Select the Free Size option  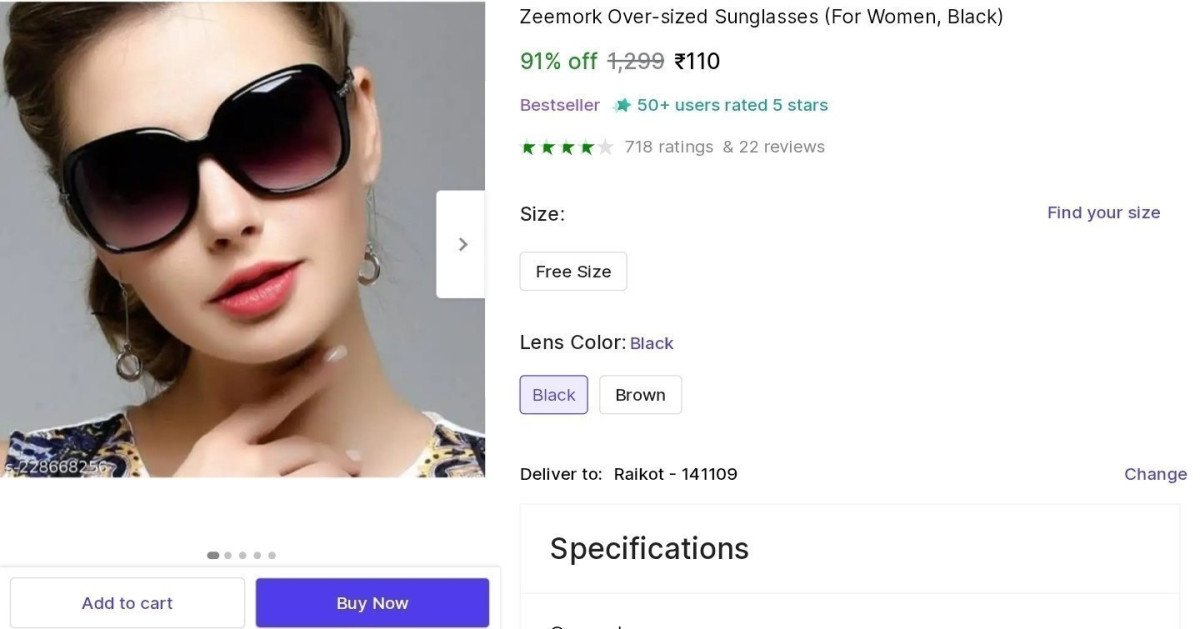pyautogui.click(x=573, y=271)
